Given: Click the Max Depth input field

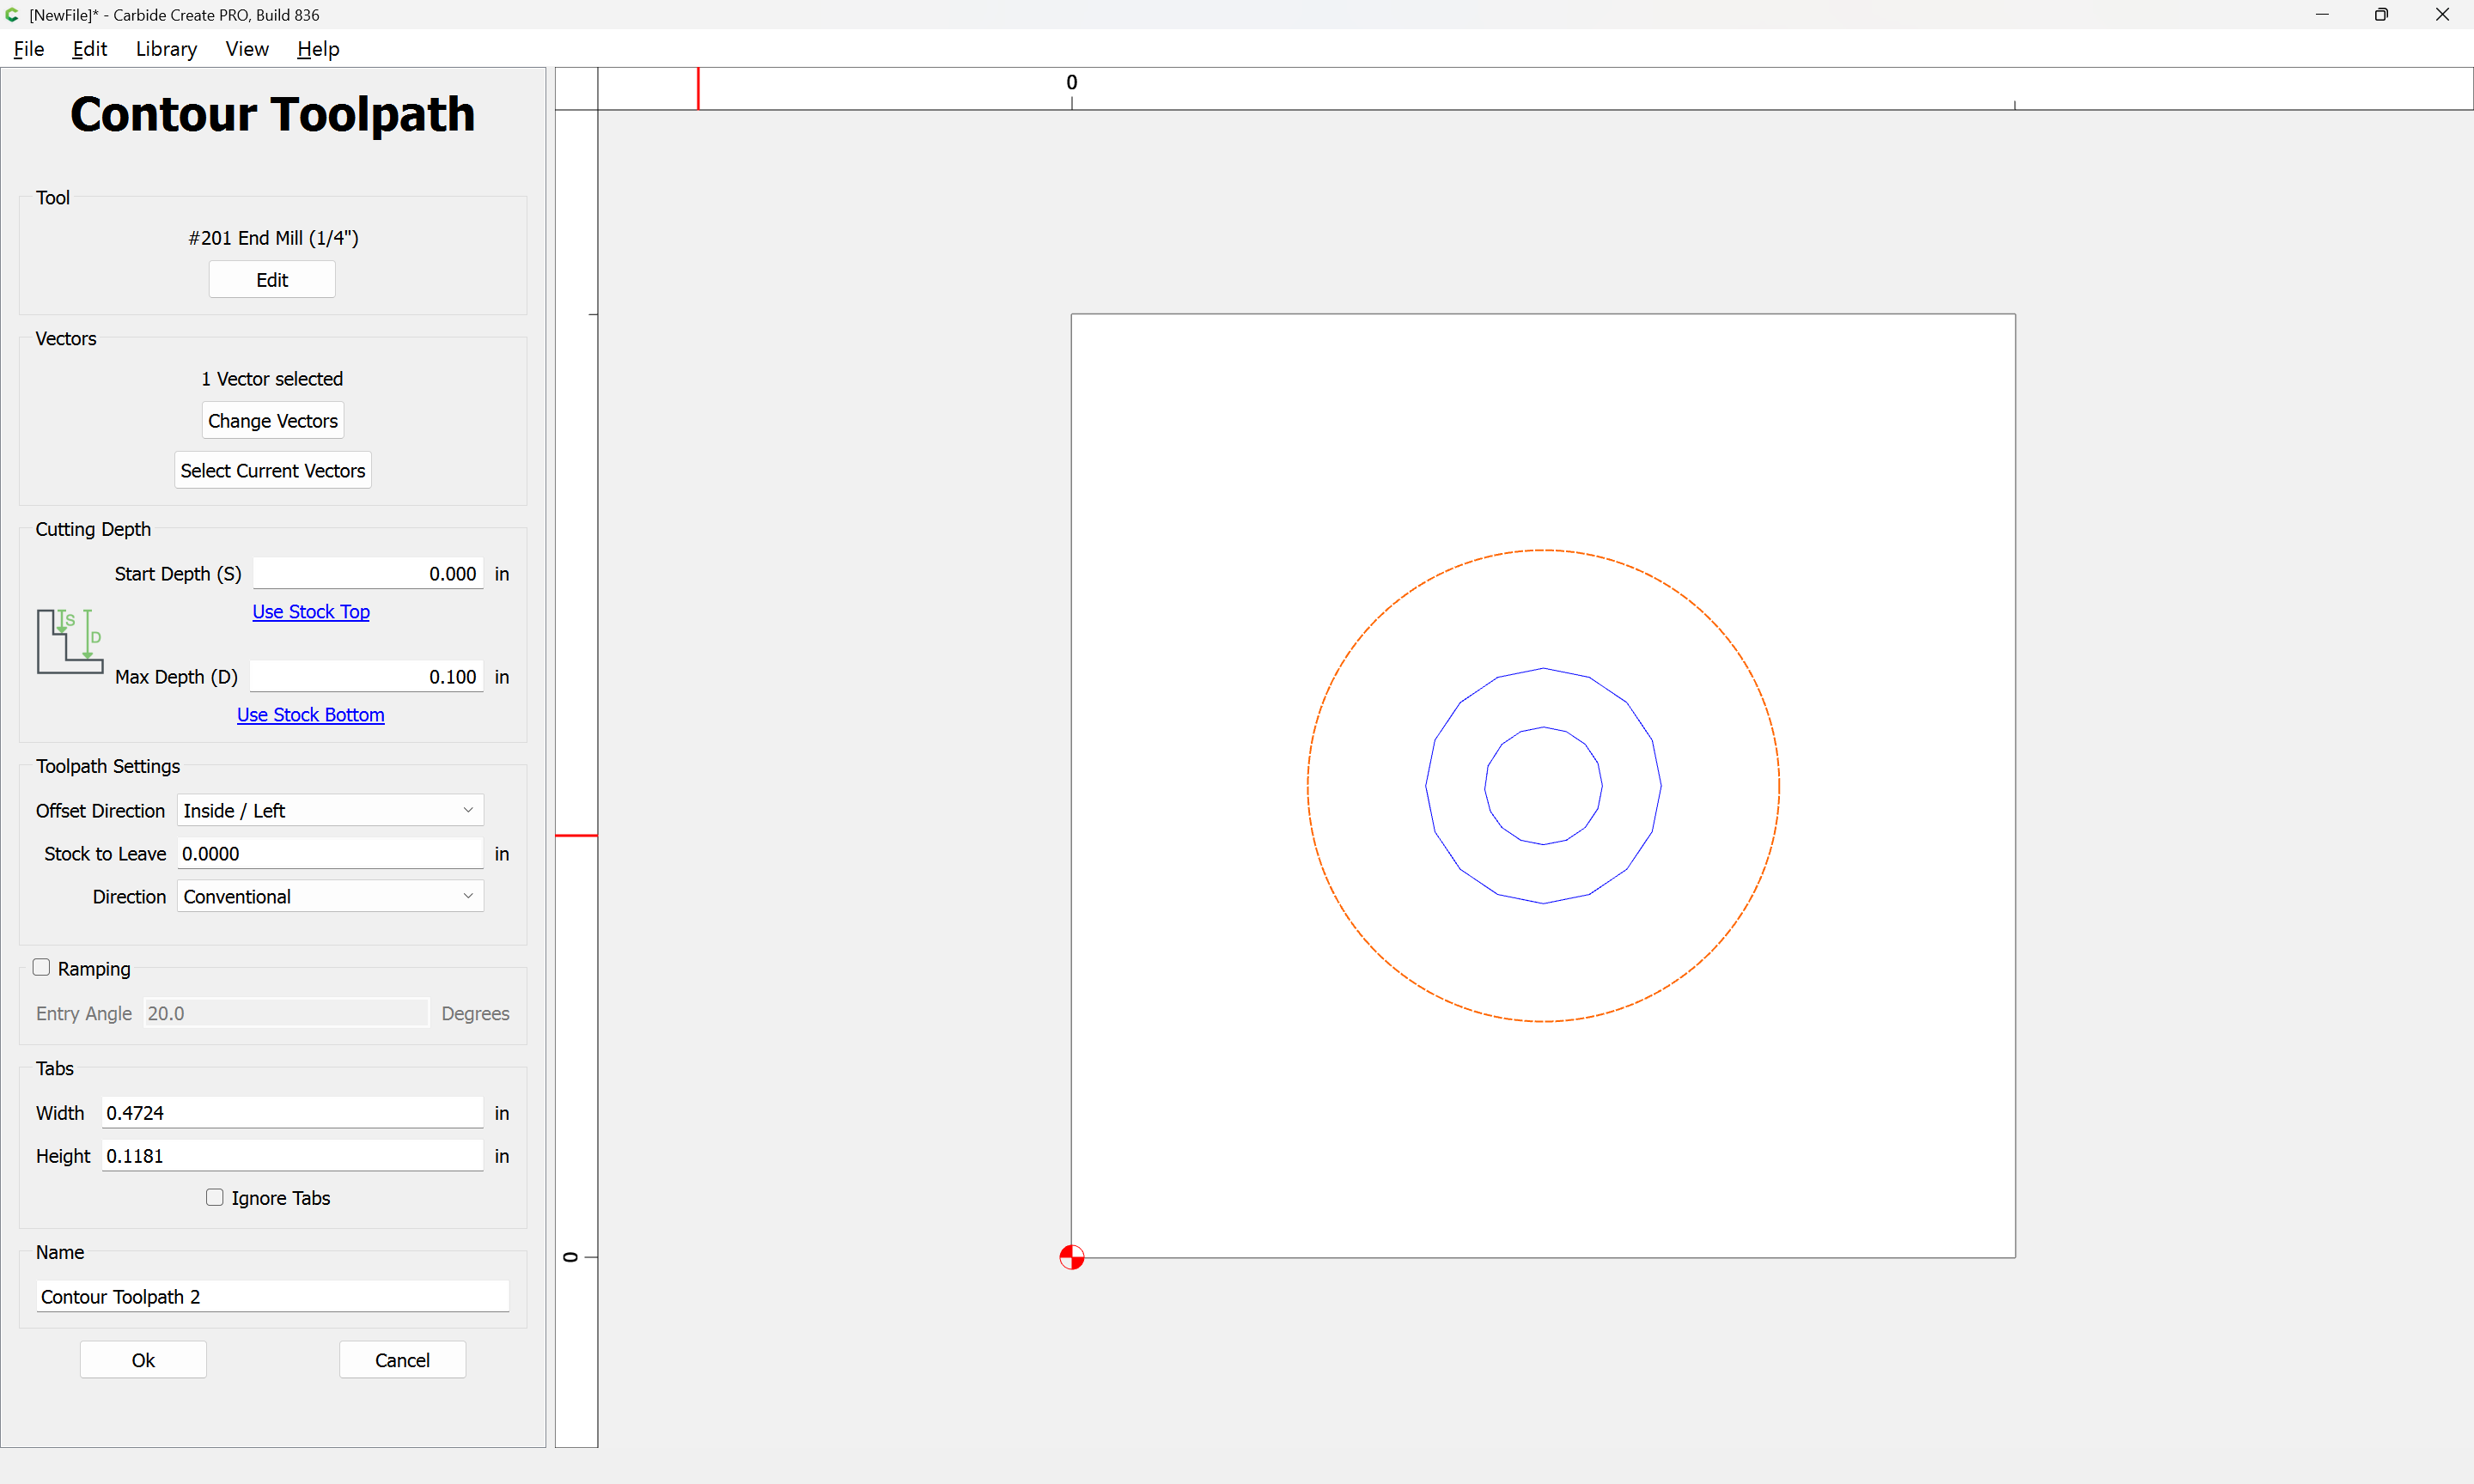Looking at the screenshot, I should coord(366,677).
